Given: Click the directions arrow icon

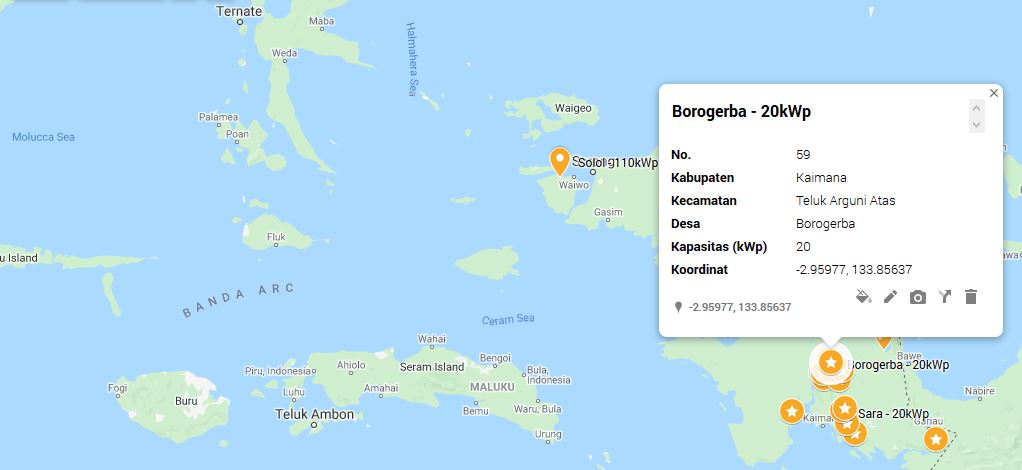Looking at the screenshot, I should click(944, 297).
